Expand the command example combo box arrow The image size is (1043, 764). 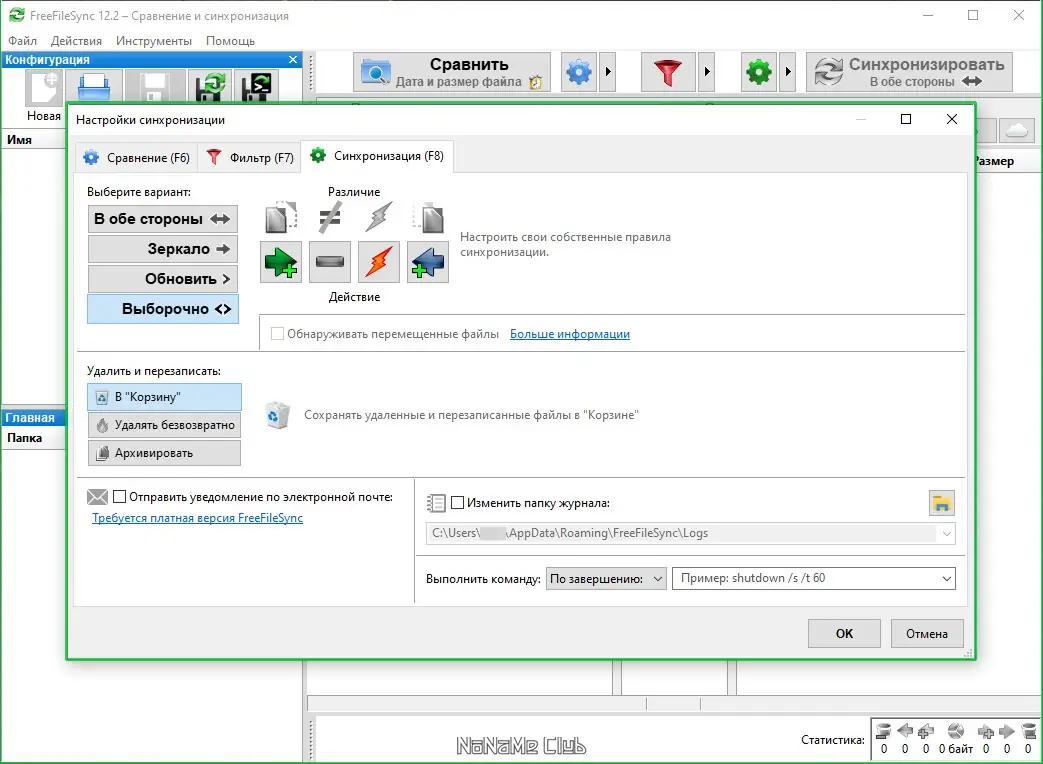(x=946, y=578)
